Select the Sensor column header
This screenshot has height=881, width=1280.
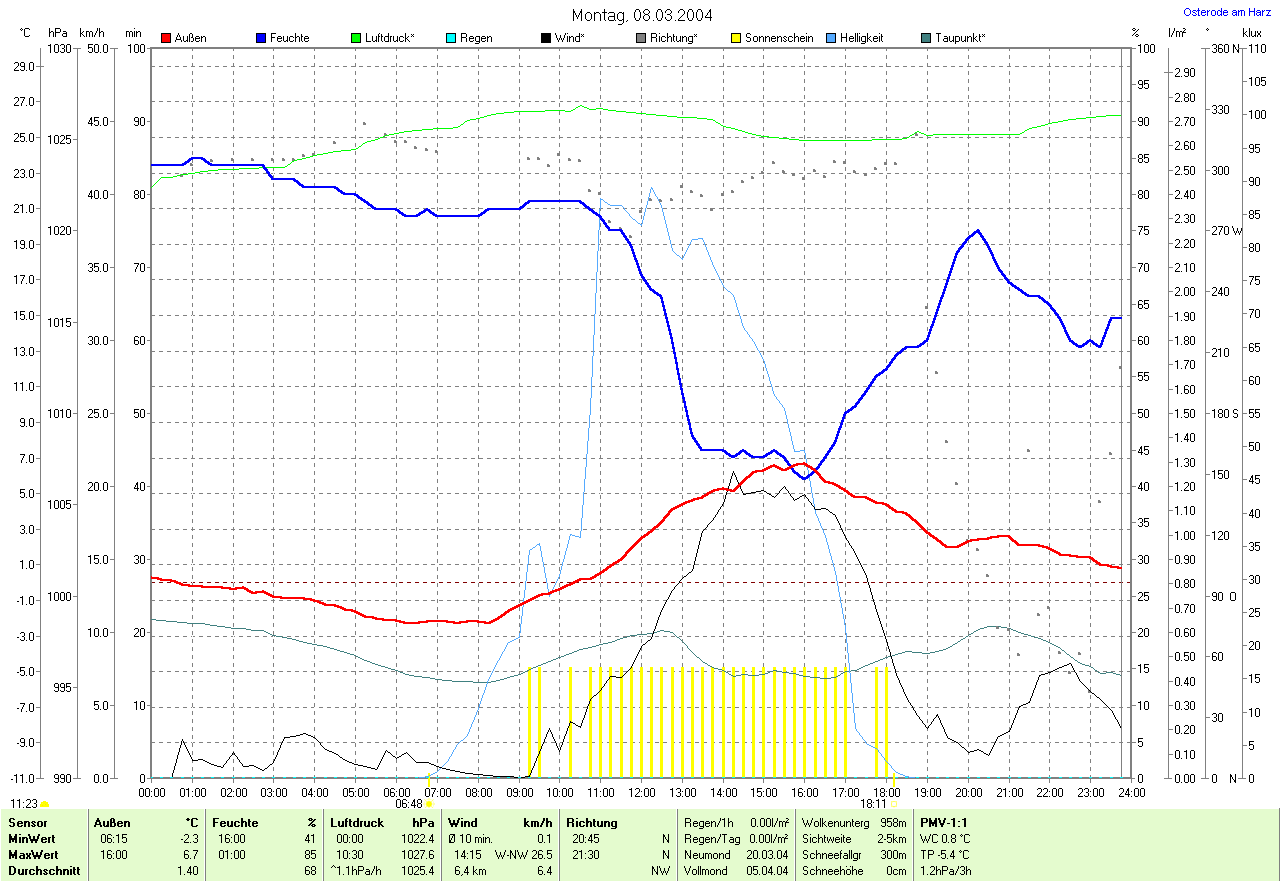click(27, 822)
